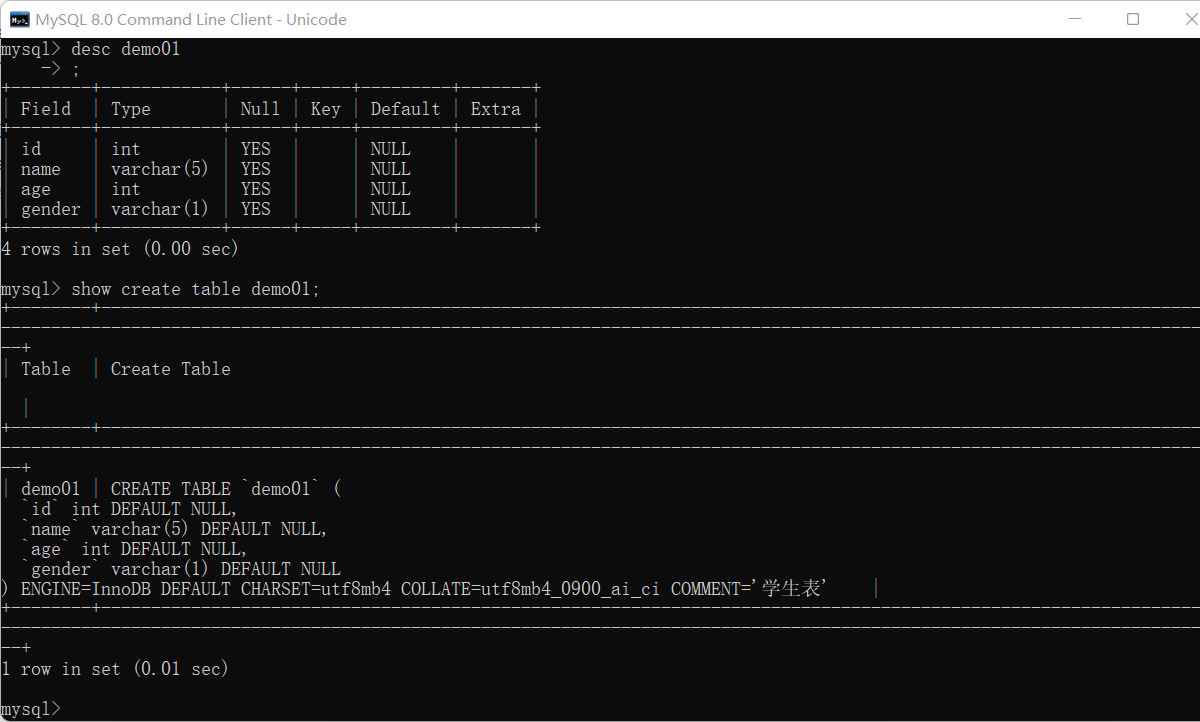Click the Key column header
This screenshot has width=1200, height=722.
(x=324, y=108)
